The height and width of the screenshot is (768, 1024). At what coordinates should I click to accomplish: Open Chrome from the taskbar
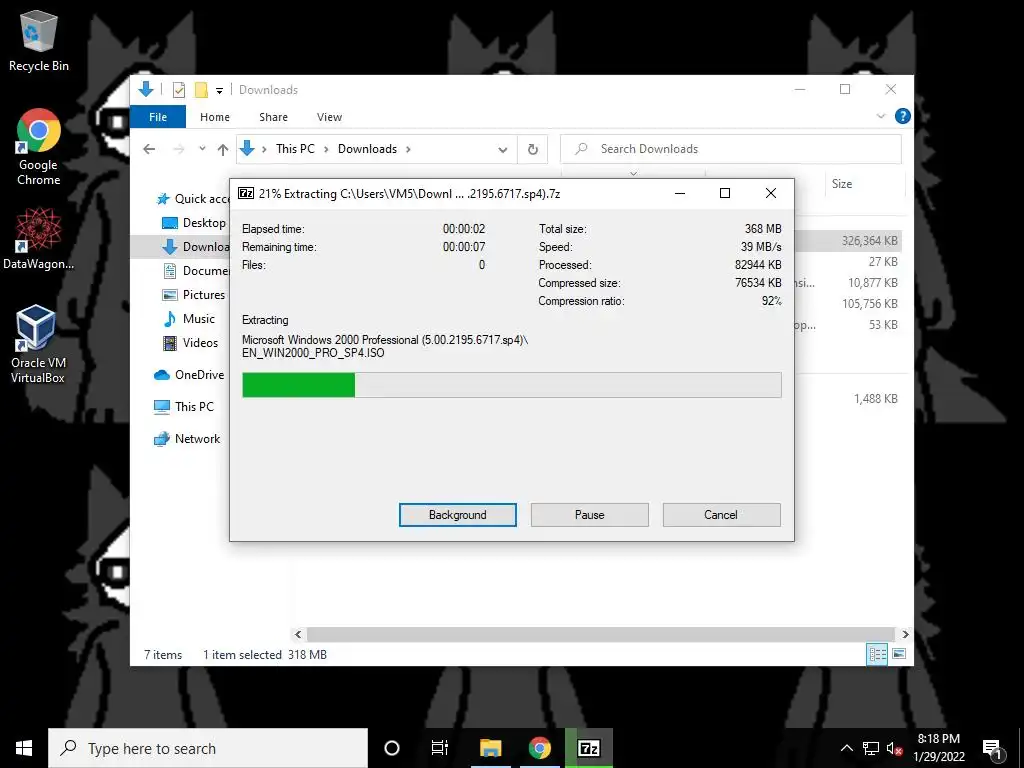[539, 748]
